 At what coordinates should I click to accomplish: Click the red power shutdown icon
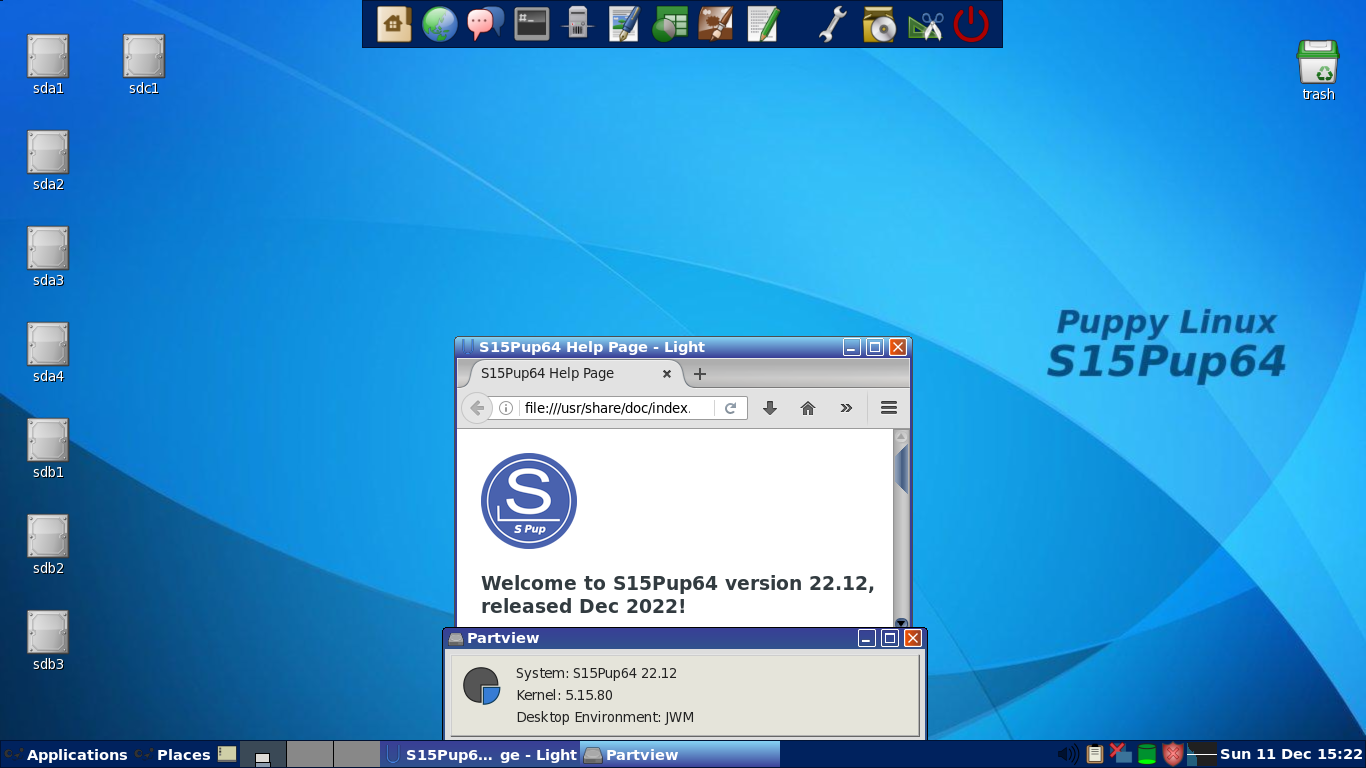(x=971, y=24)
